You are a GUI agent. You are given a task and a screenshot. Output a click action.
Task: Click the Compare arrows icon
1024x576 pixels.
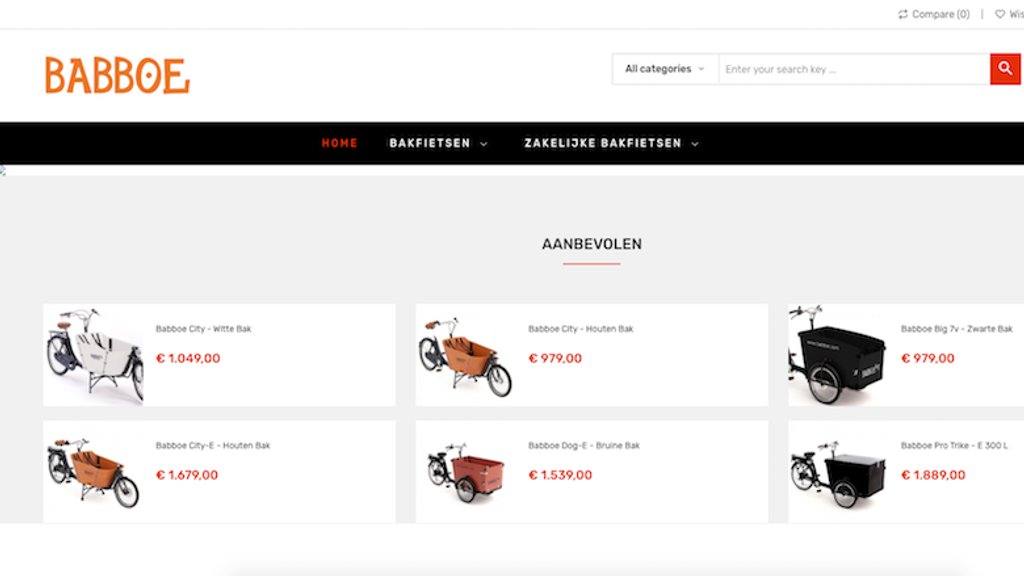pyautogui.click(x=903, y=14)
